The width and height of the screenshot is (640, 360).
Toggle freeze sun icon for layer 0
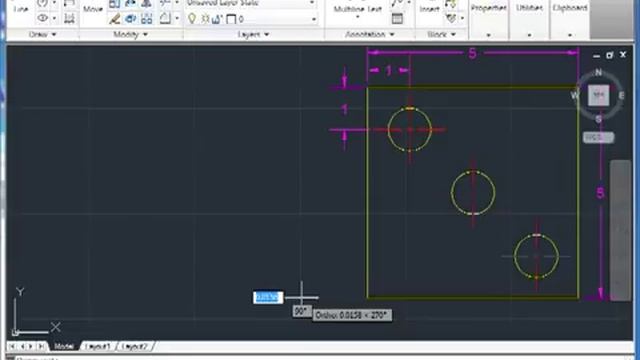[205, 19]
